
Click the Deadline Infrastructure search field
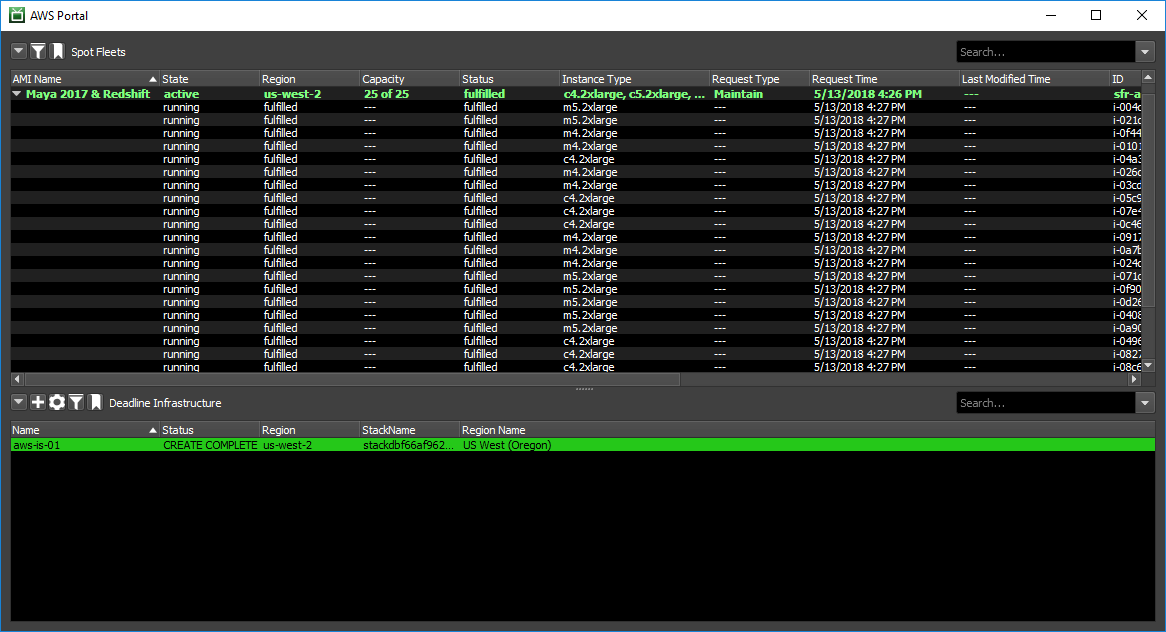pyautogui.click(x=1045, y=403)
